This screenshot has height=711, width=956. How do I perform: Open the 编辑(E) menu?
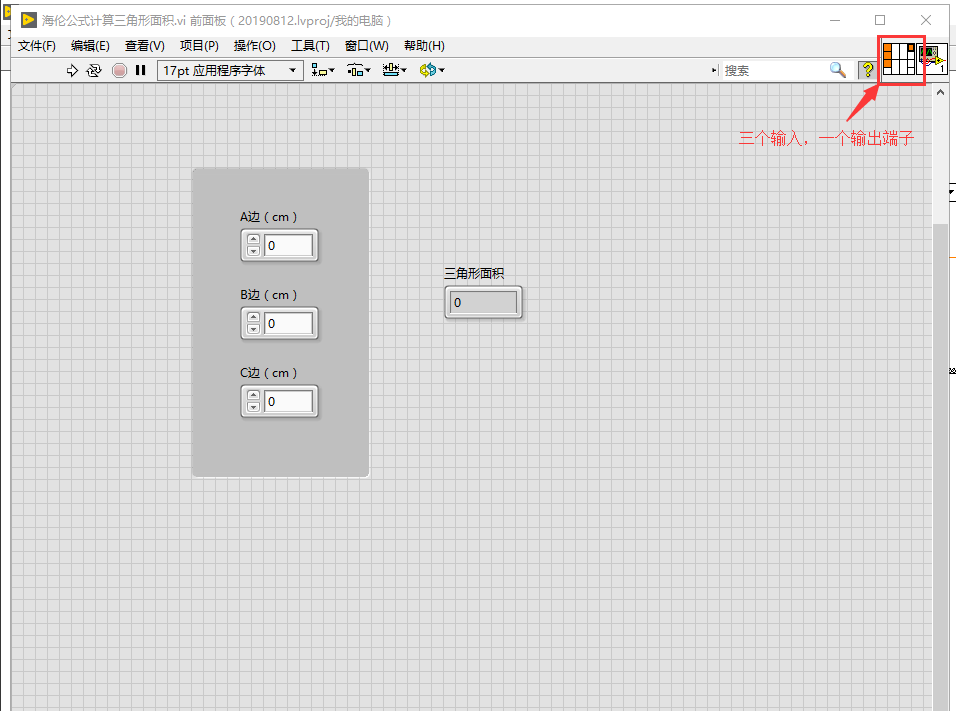(x=90, y=46)
